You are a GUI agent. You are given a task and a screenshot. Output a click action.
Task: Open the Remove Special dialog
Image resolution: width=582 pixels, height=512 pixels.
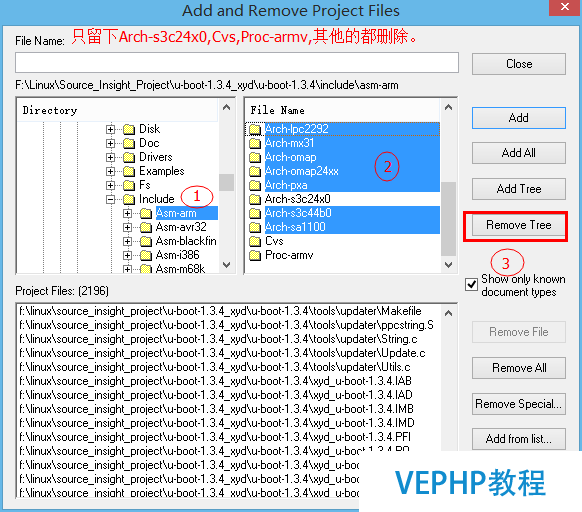[519, 404]
